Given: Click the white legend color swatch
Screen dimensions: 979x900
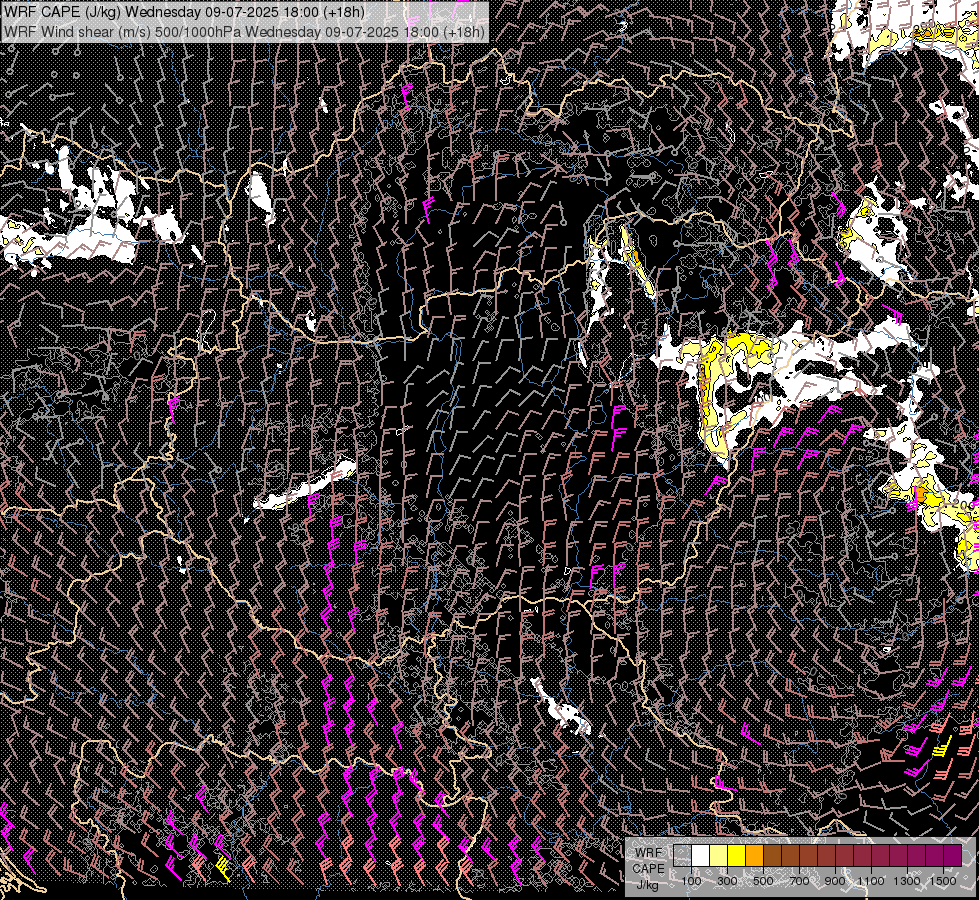Looking at the screenshot, I should (701, 855).
